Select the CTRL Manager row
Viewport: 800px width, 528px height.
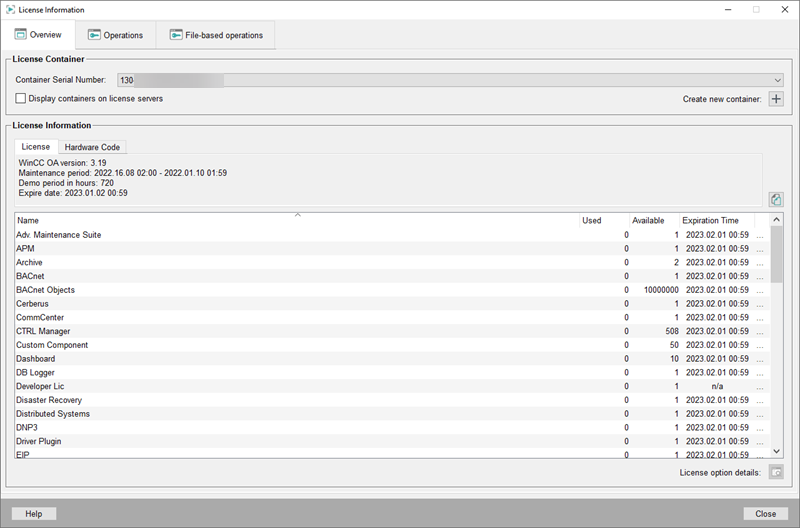(x=392, y=331)
